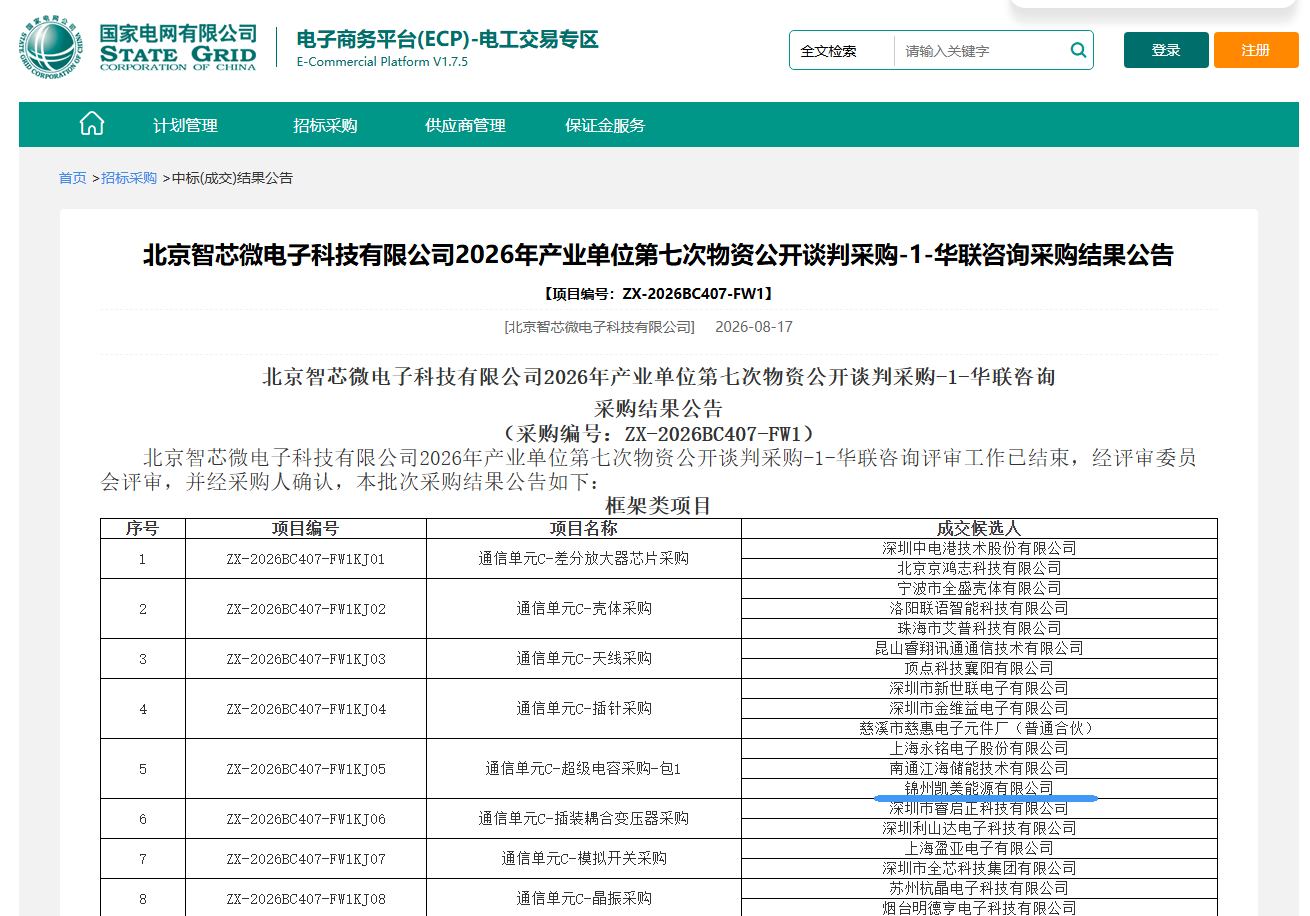Click candidate 烟台明德亨电子科技有限公司
The height and width of the screenshot is (916, 1310).
(x=979, y=908)
